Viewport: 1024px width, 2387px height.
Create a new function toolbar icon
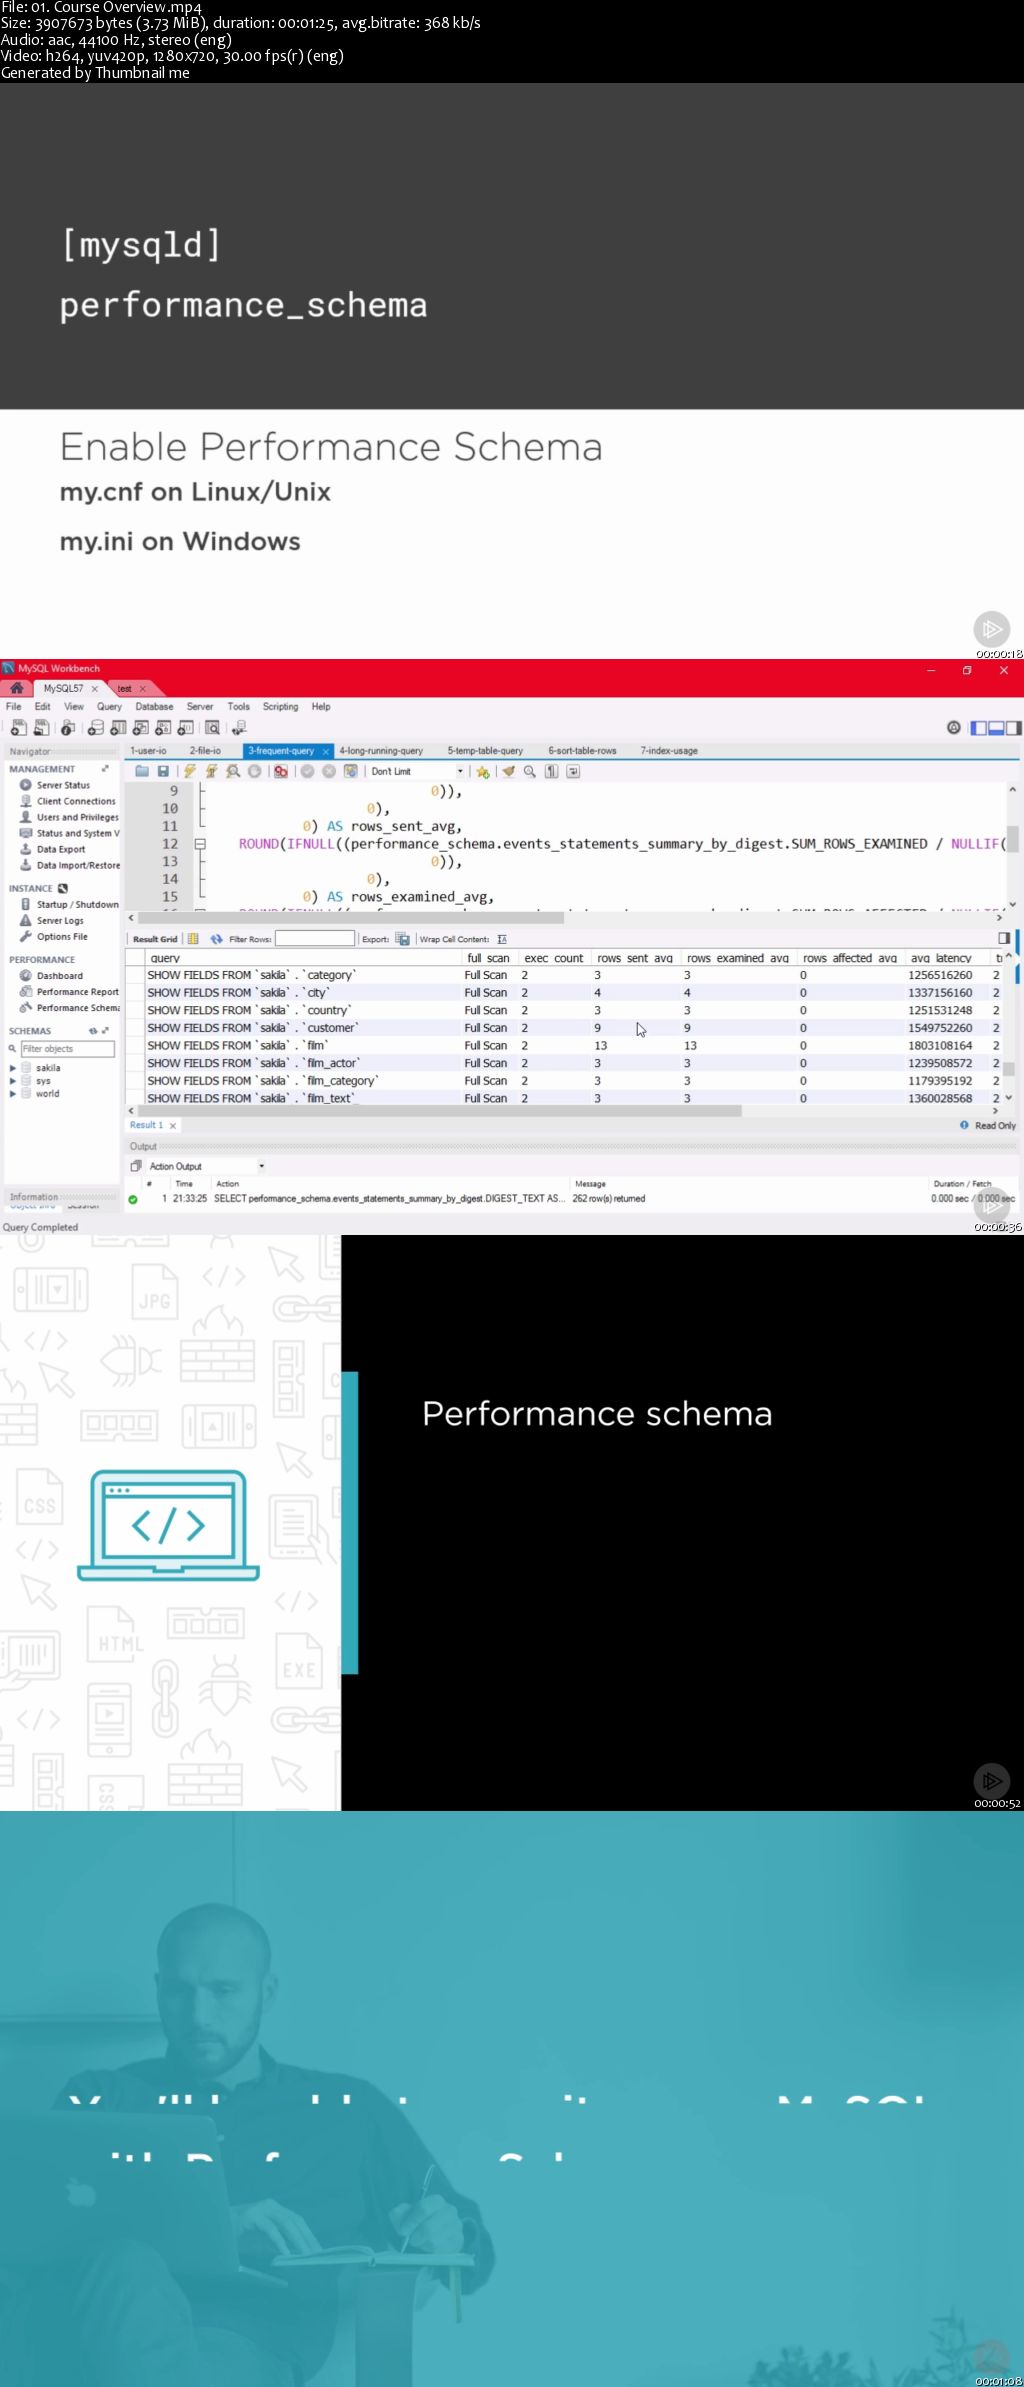pos(185,727)
